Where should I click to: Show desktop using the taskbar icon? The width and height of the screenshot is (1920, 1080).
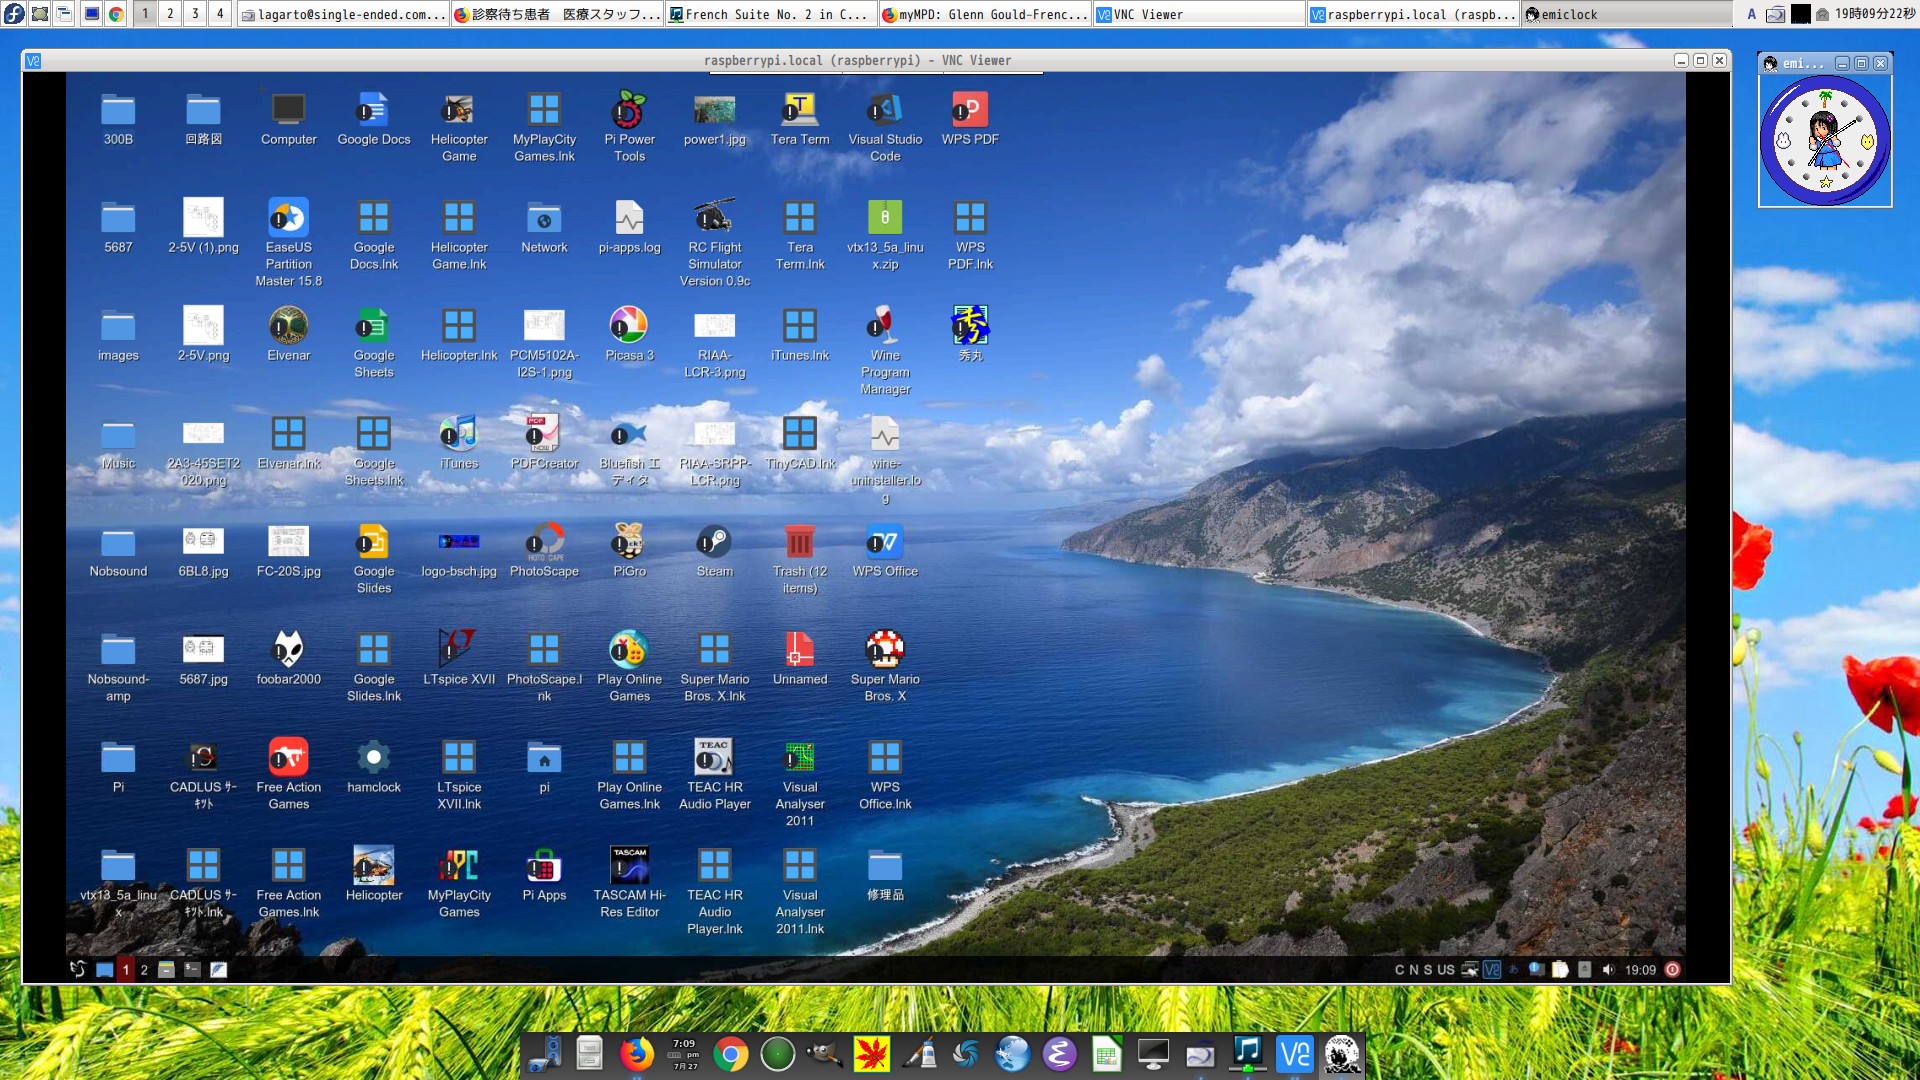[105, 969]
